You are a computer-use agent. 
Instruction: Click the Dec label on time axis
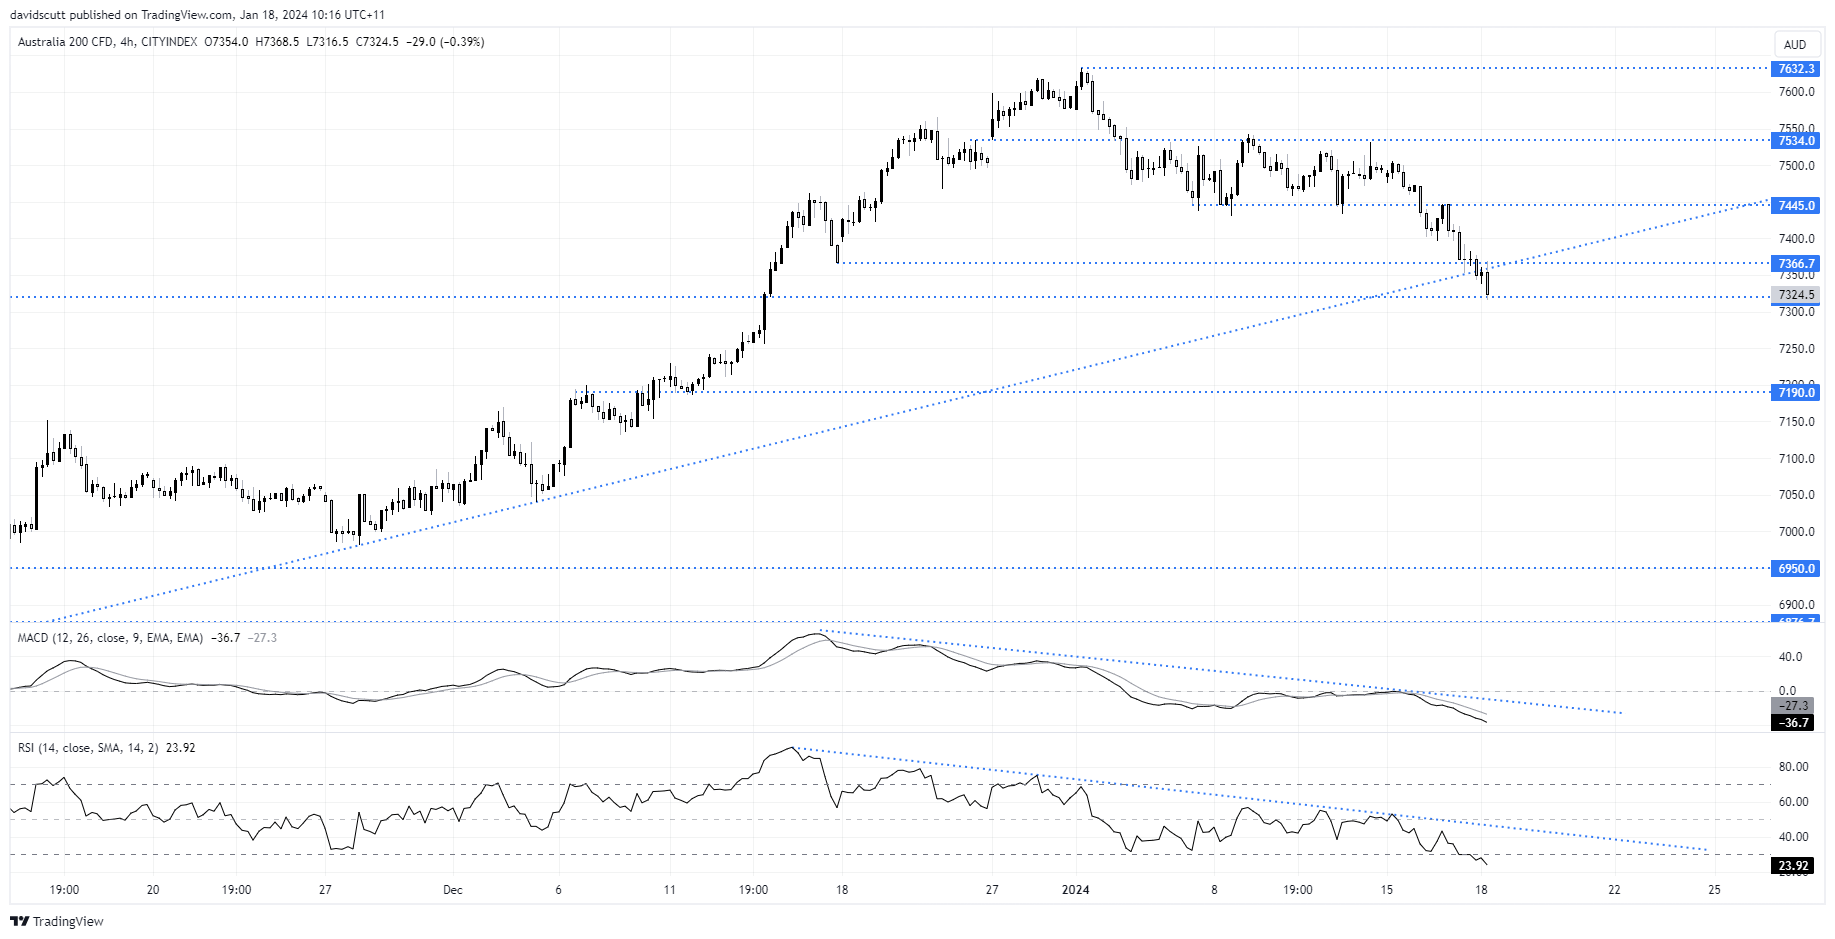(453, 890)
